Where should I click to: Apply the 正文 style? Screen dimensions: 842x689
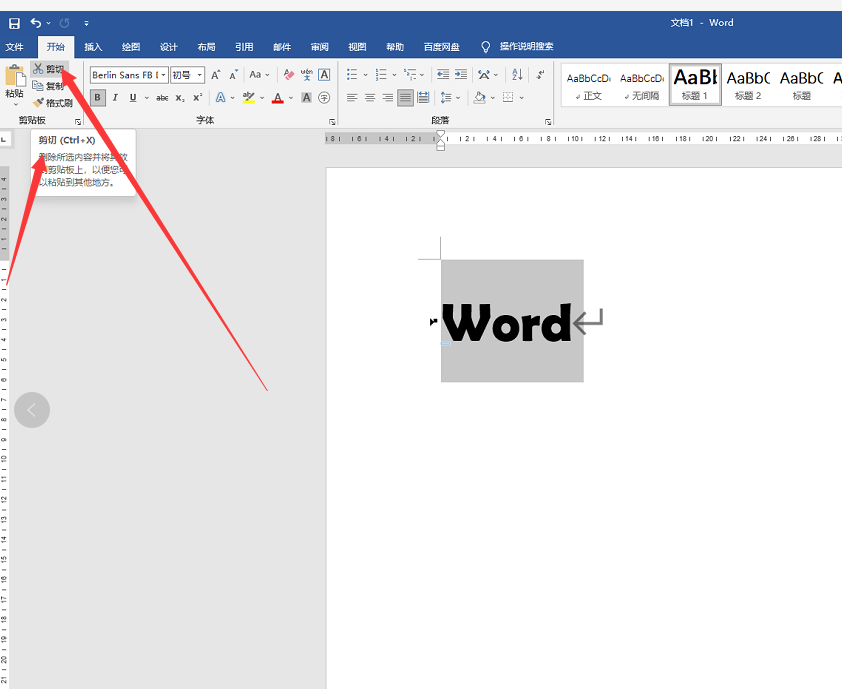tap(589, 85)
